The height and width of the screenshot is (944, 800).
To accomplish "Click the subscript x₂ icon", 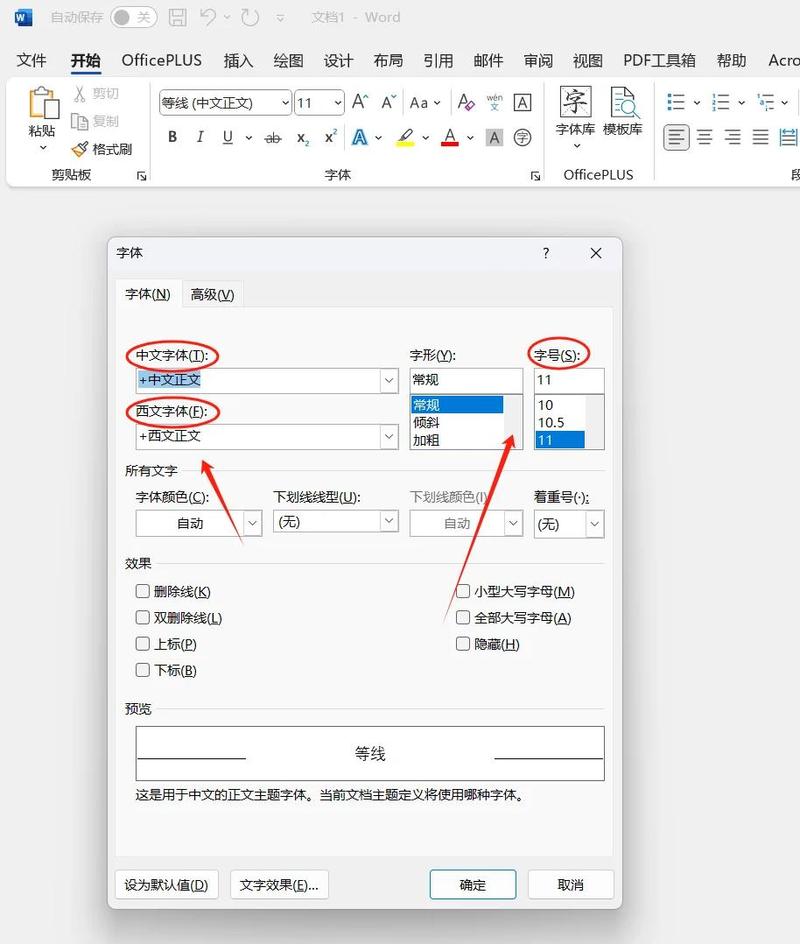I will point(303,138).
